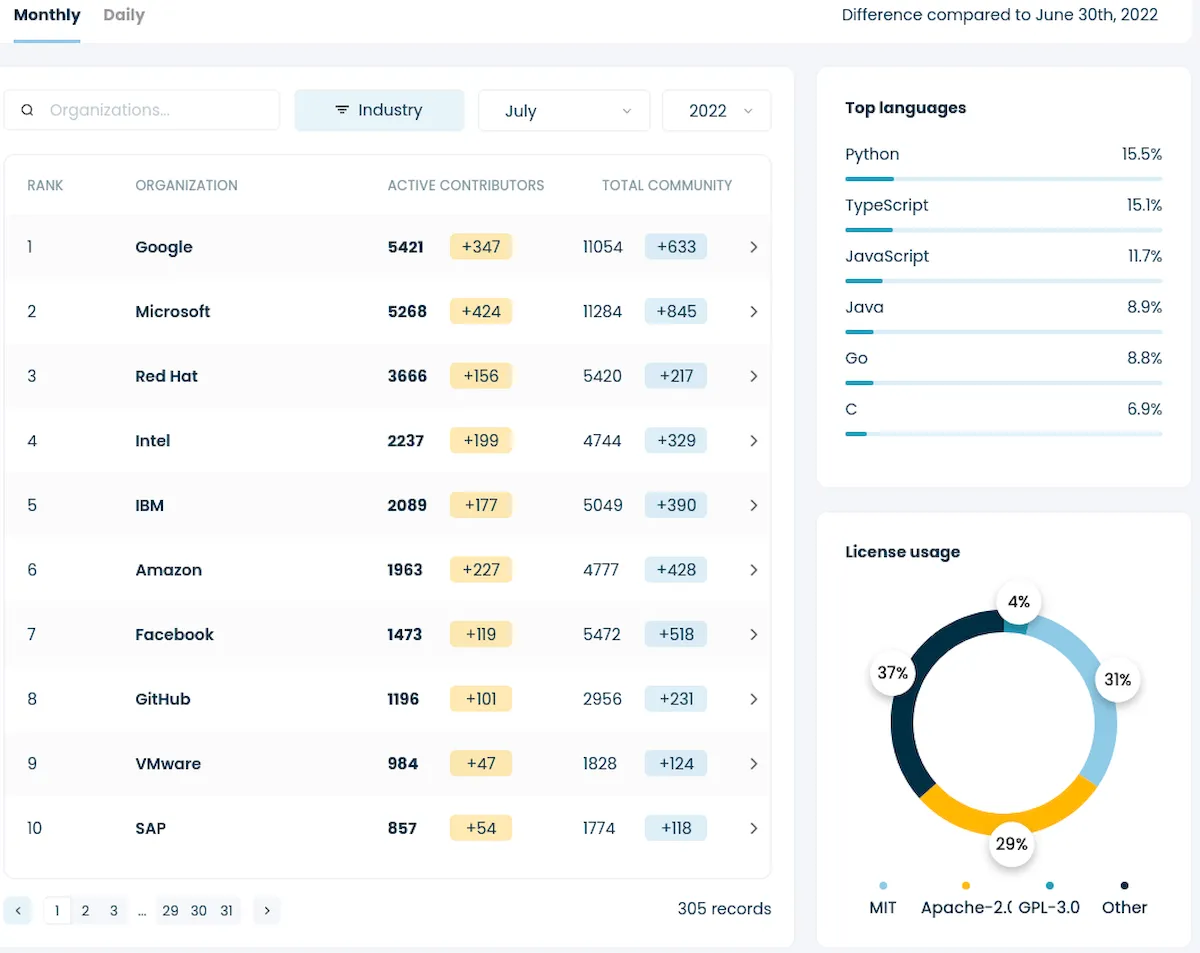Click Google's +347 contributors badge

coord(481,247)
